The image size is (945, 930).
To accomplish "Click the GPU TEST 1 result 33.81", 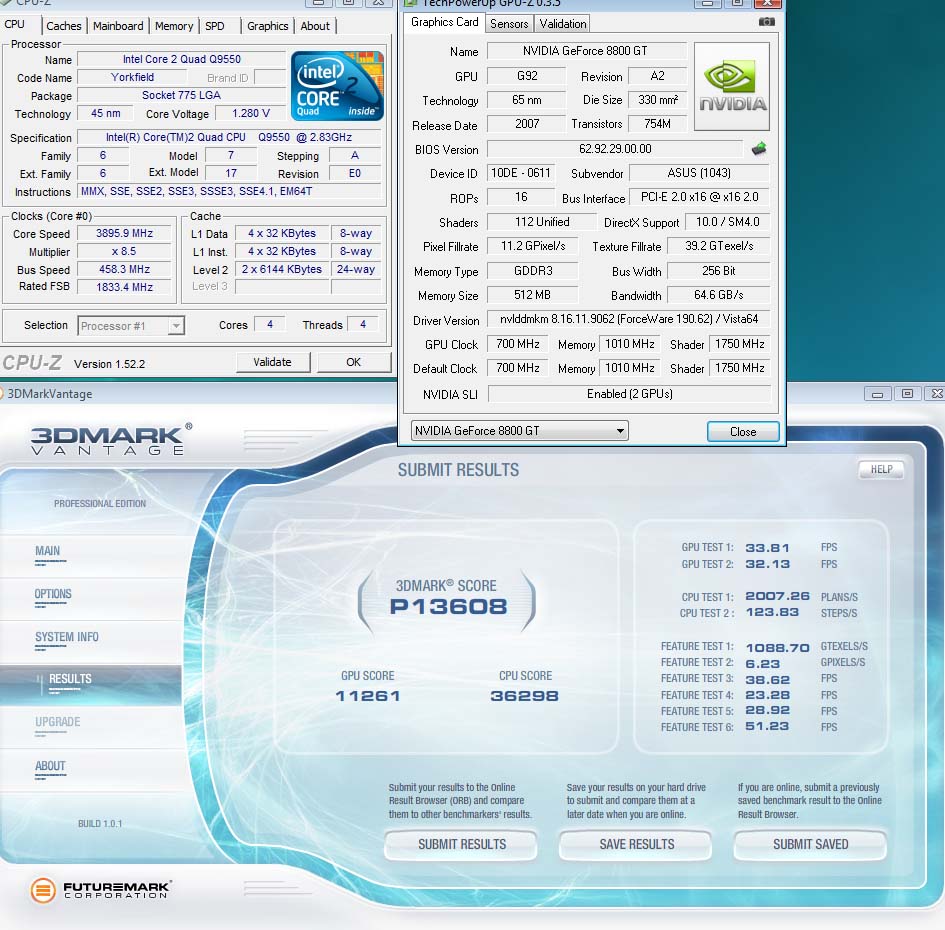I will 767,548.
